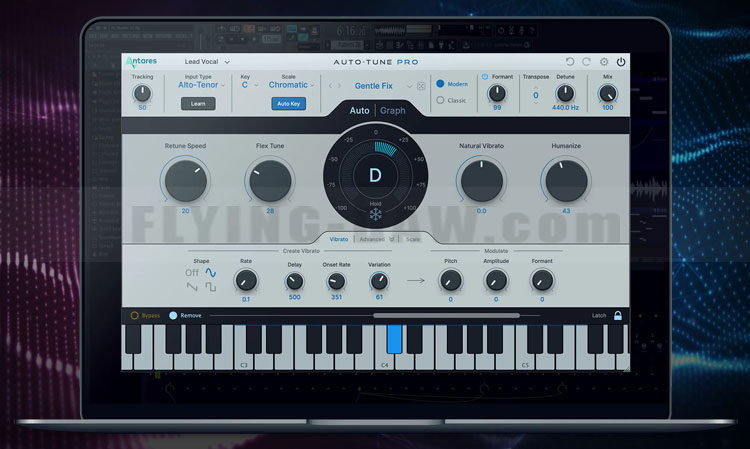Set vibrato shape to Off
Image resolution: width=750 pixels, height=449 pixels.
coord(192,273)
